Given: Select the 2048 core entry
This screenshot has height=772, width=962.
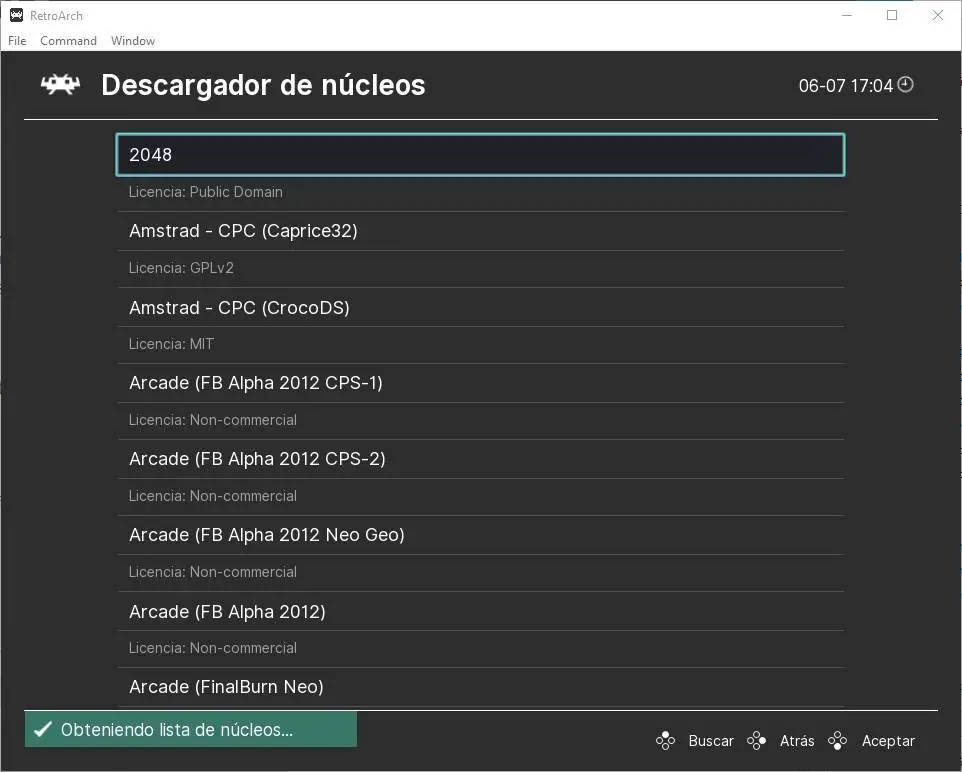Looking at the screenshot, I should coord(480,155).
